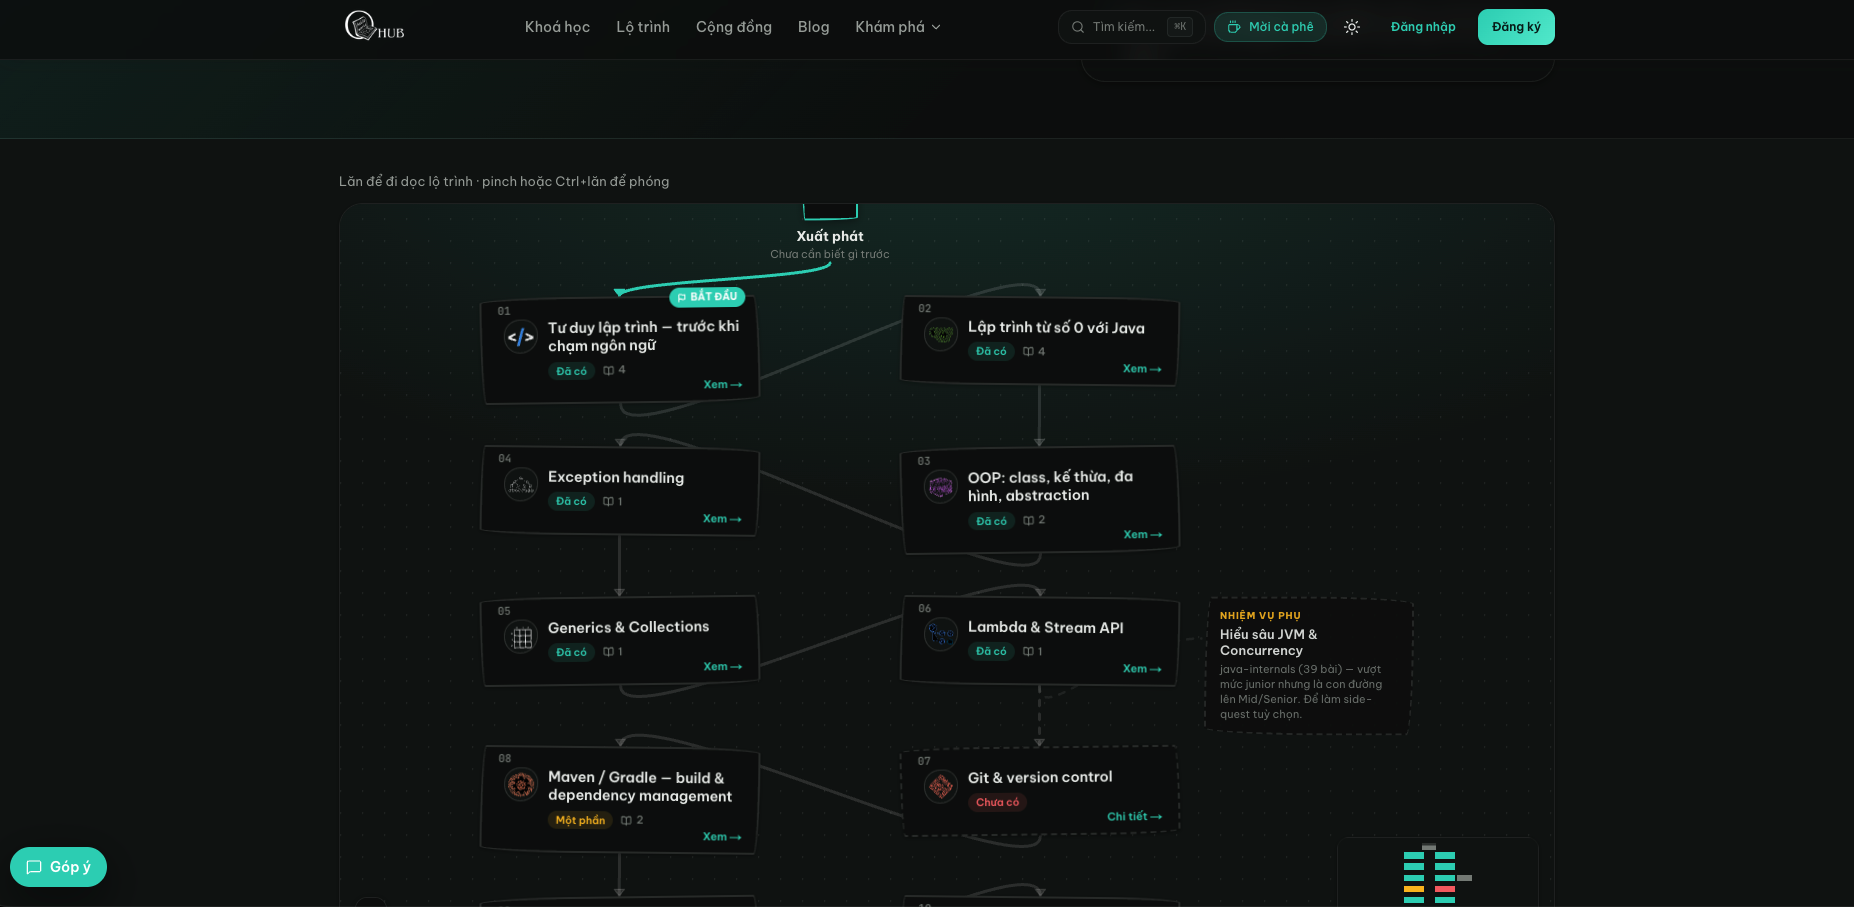Open the Khoá học menu item
This screenshot has width=1854, height=907.
click(x=557, y=27)
